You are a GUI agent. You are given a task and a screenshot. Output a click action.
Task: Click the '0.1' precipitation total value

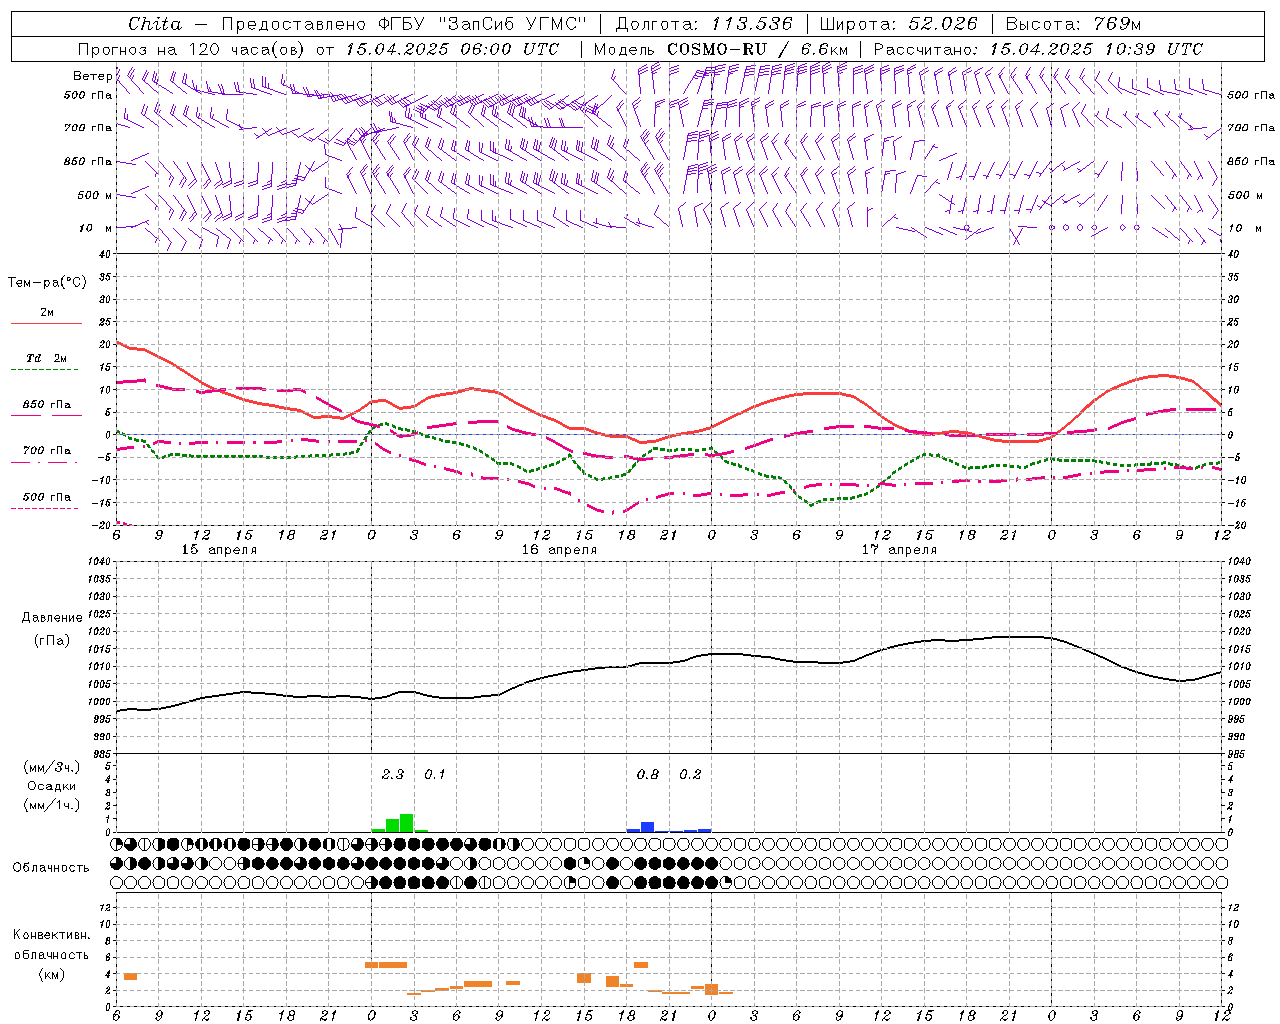(x=435, y=775)
